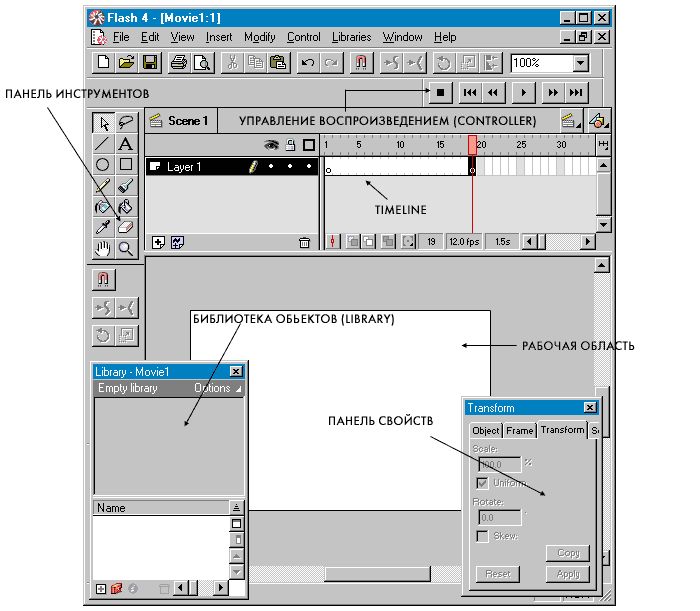Select the Arrow tool

104,123
